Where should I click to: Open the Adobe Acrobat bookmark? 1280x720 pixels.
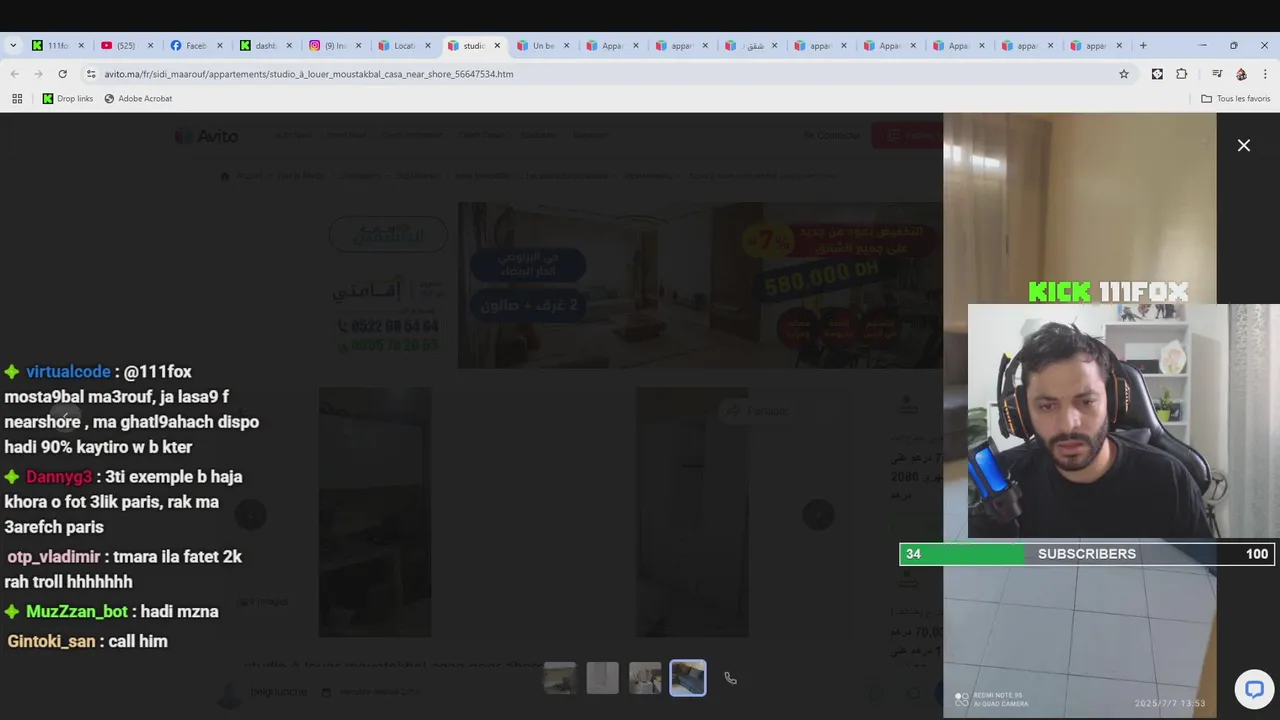pyautogui.click(x=138, y=99)
